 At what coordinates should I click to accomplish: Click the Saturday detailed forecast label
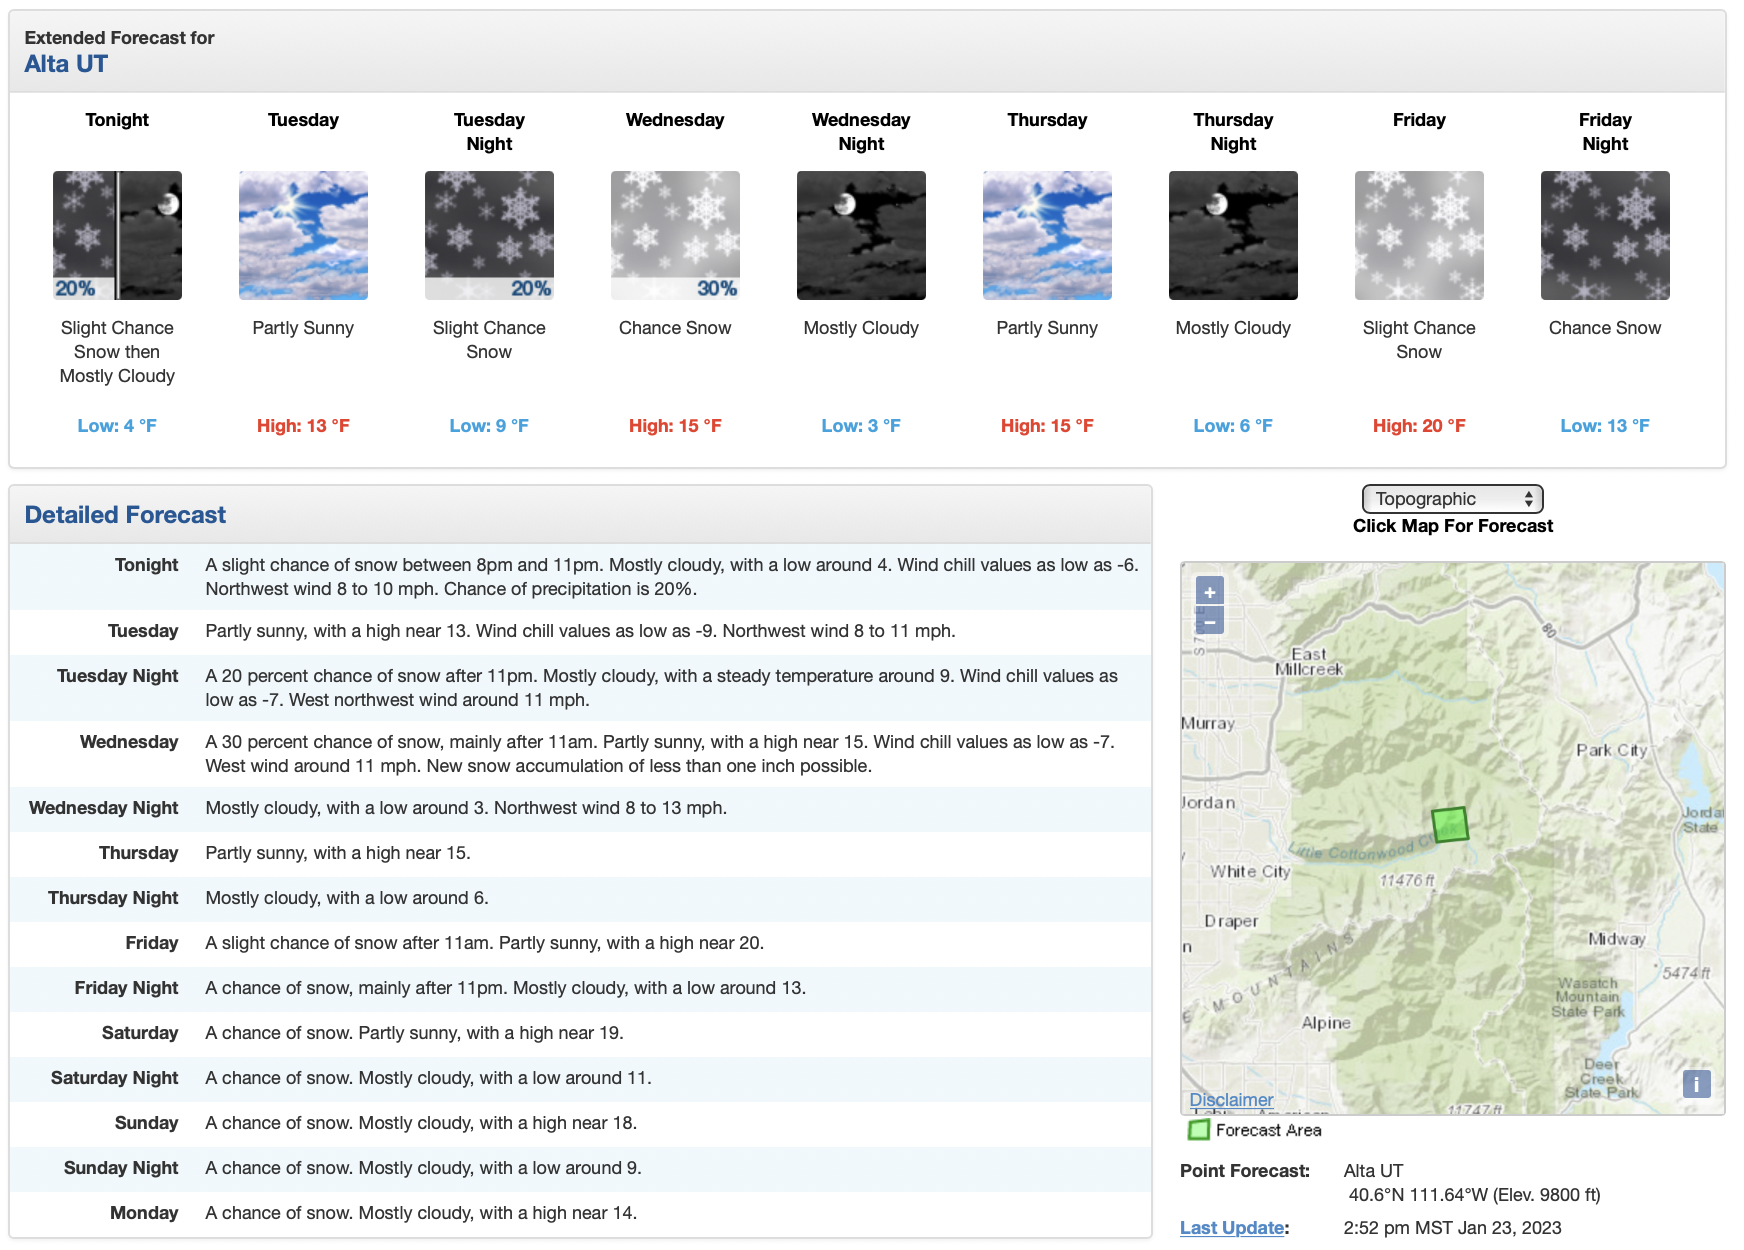point(140,1033)
